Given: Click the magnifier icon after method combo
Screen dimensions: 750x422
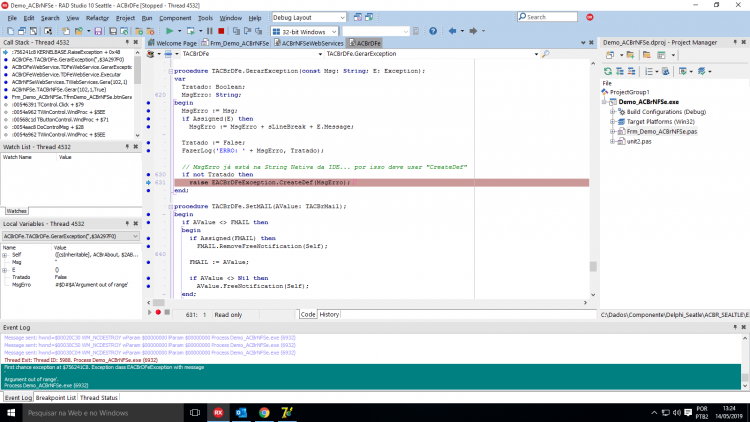Looking at the screenshot, I should point(545,54).
